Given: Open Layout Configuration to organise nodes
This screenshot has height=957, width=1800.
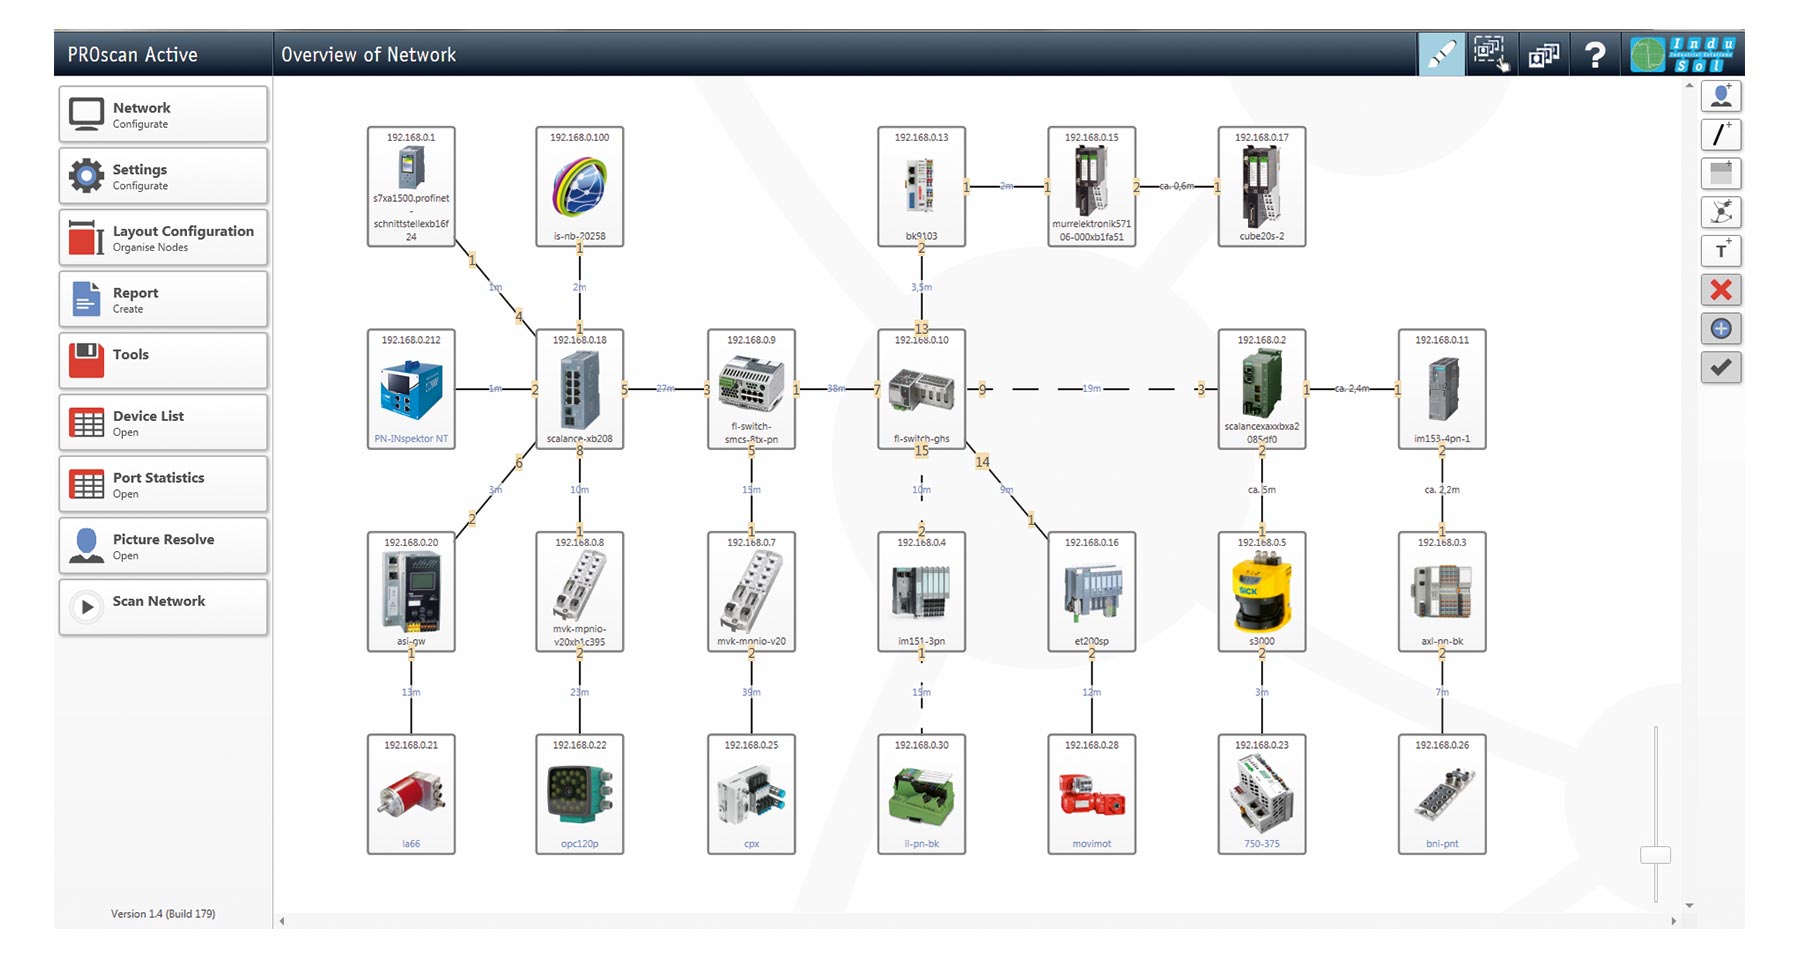Looking at the screenshot, I should (163, 238).
